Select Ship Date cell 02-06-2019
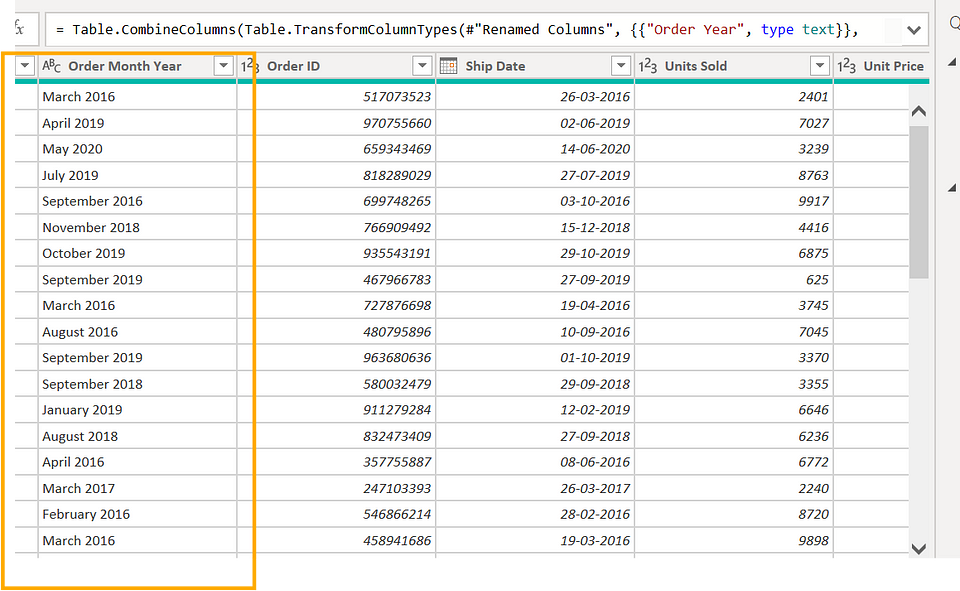 (535, 123)
